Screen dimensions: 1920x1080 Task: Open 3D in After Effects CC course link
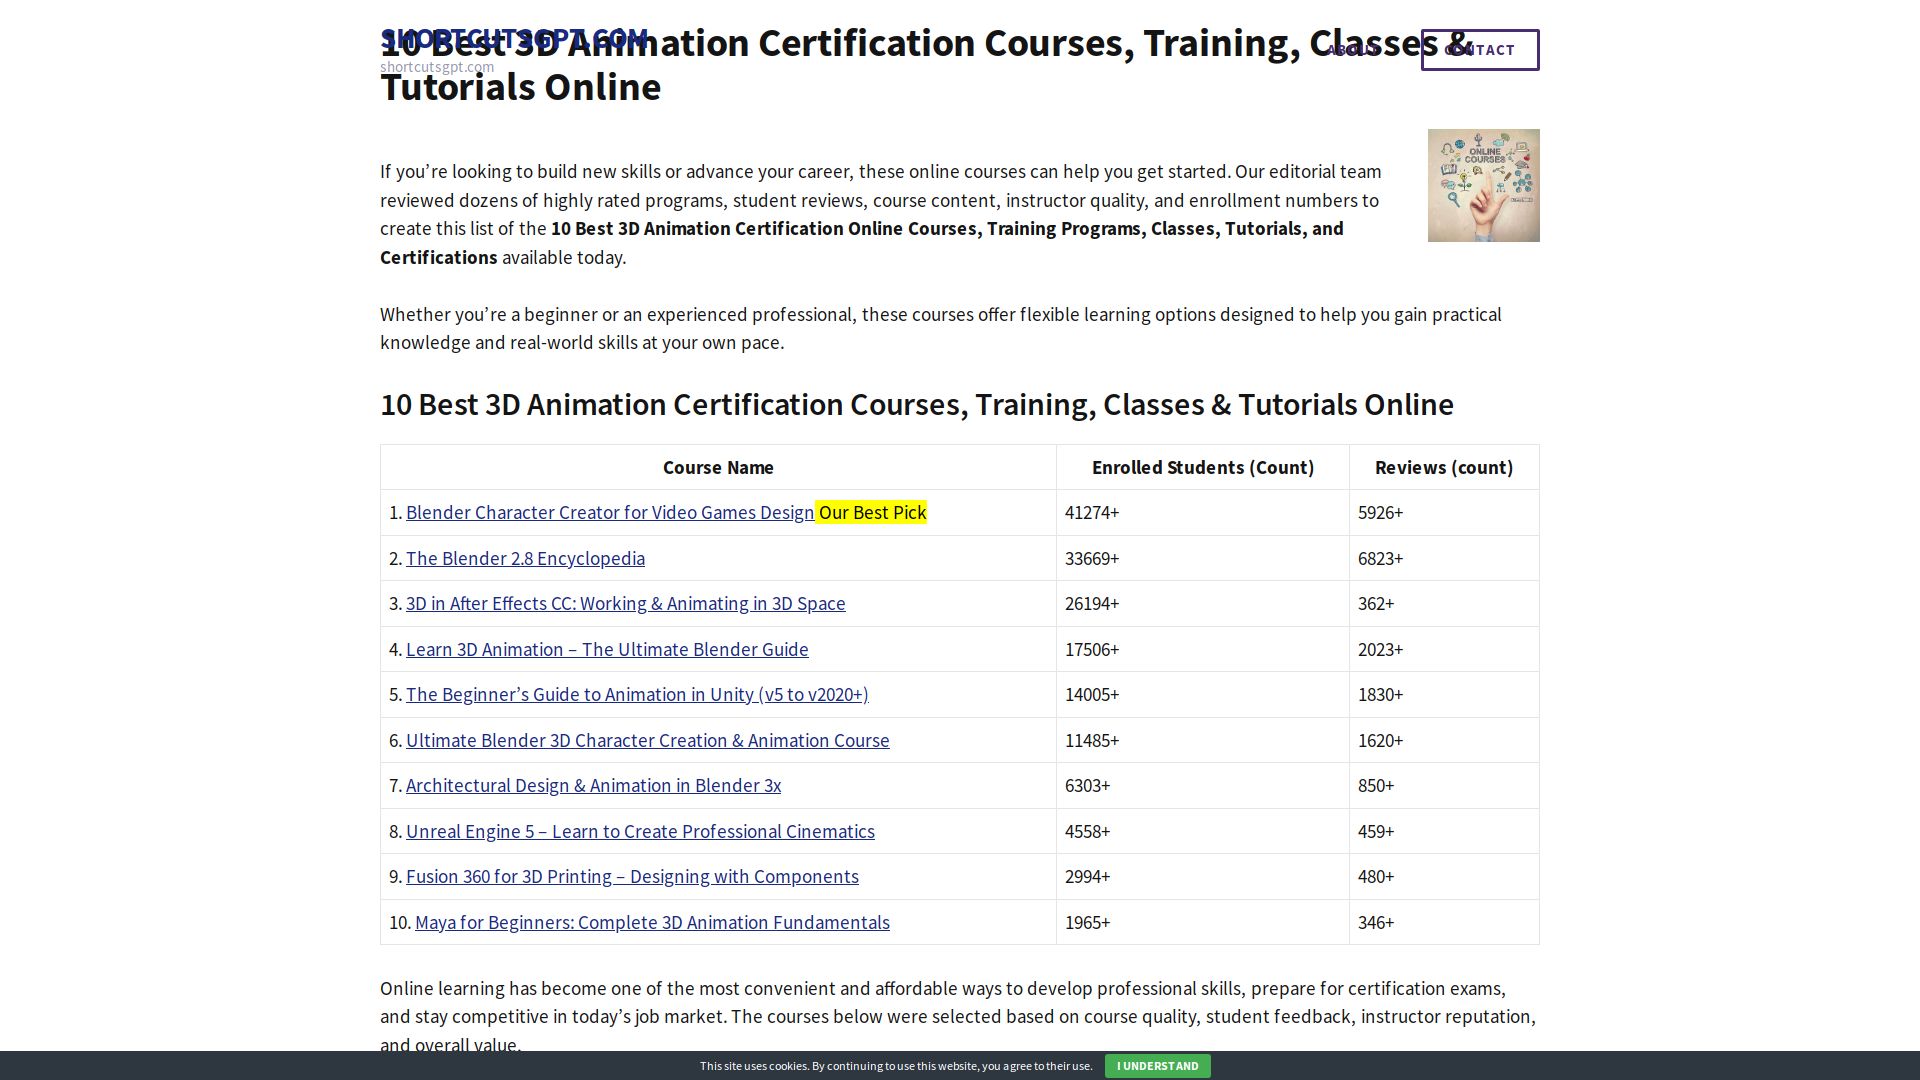626,604
